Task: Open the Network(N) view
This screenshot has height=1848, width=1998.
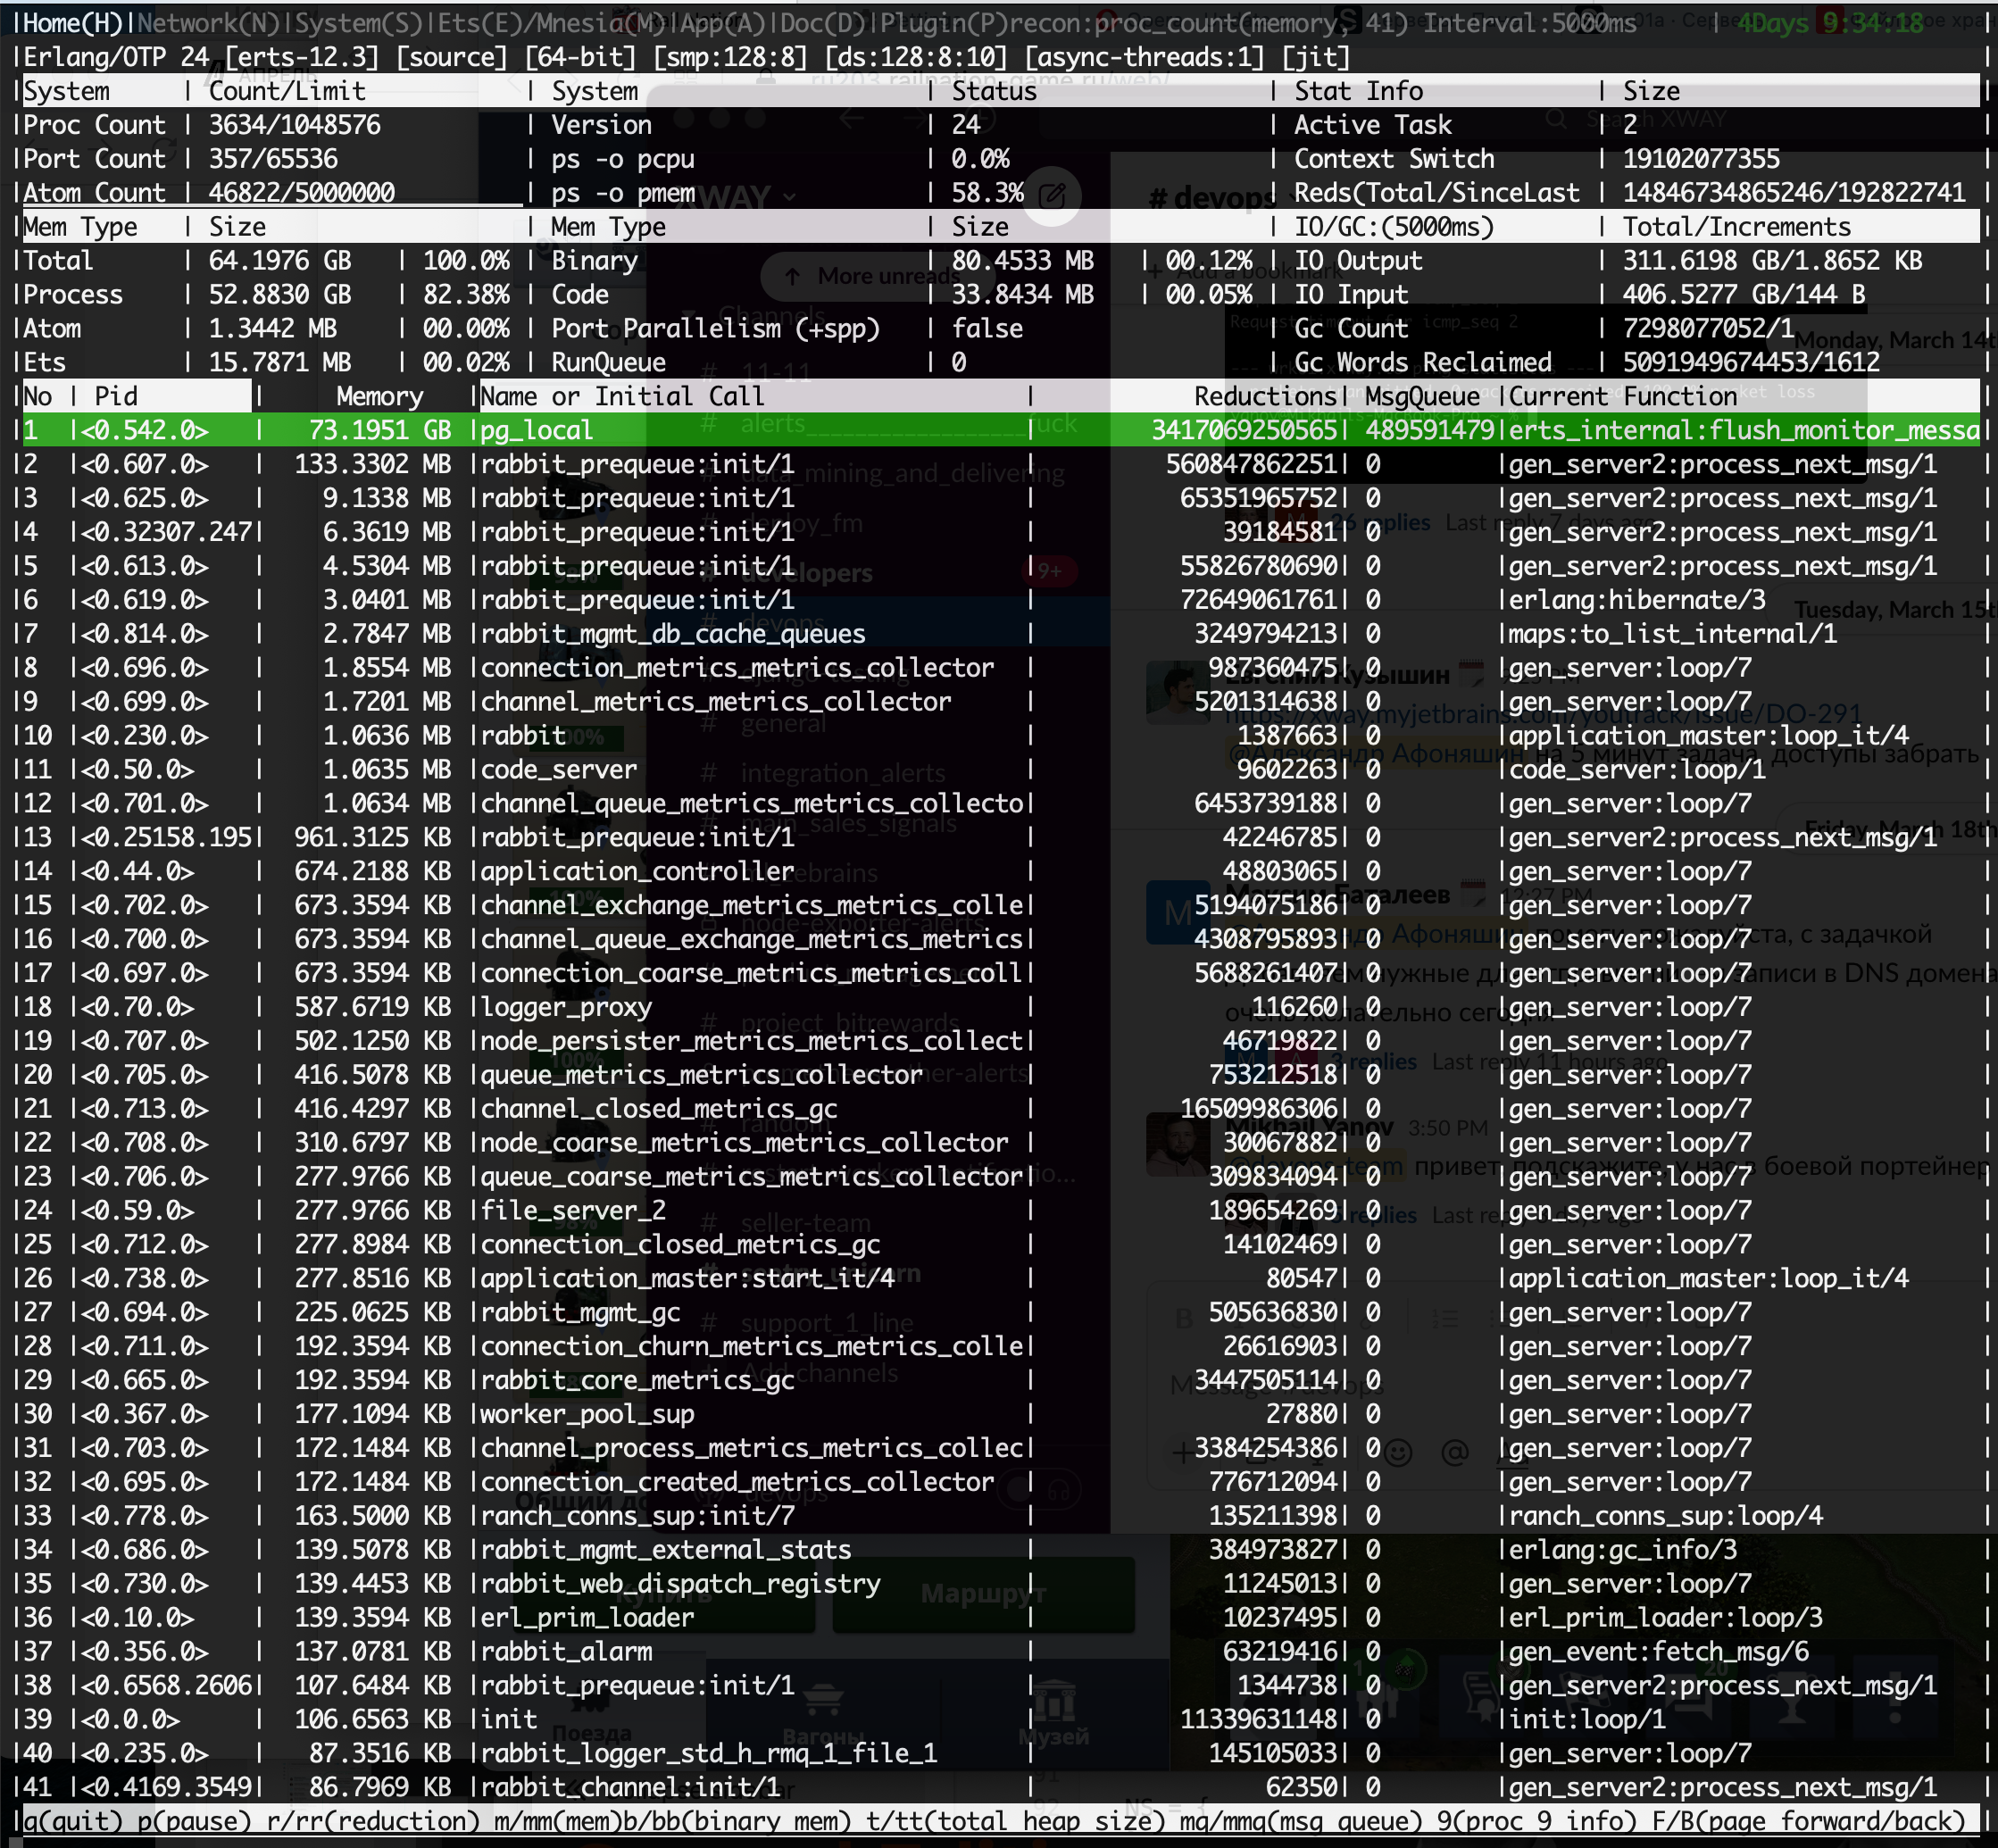Action: [x=208, y=22]
